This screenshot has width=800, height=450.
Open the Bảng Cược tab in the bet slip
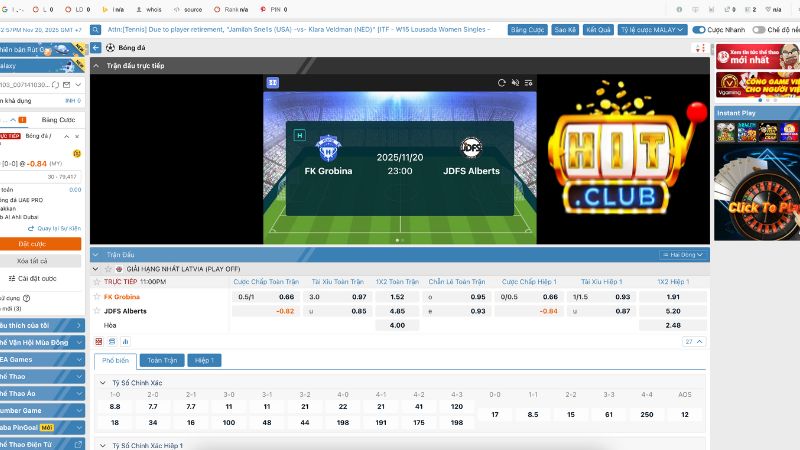[x=58, y=120]
